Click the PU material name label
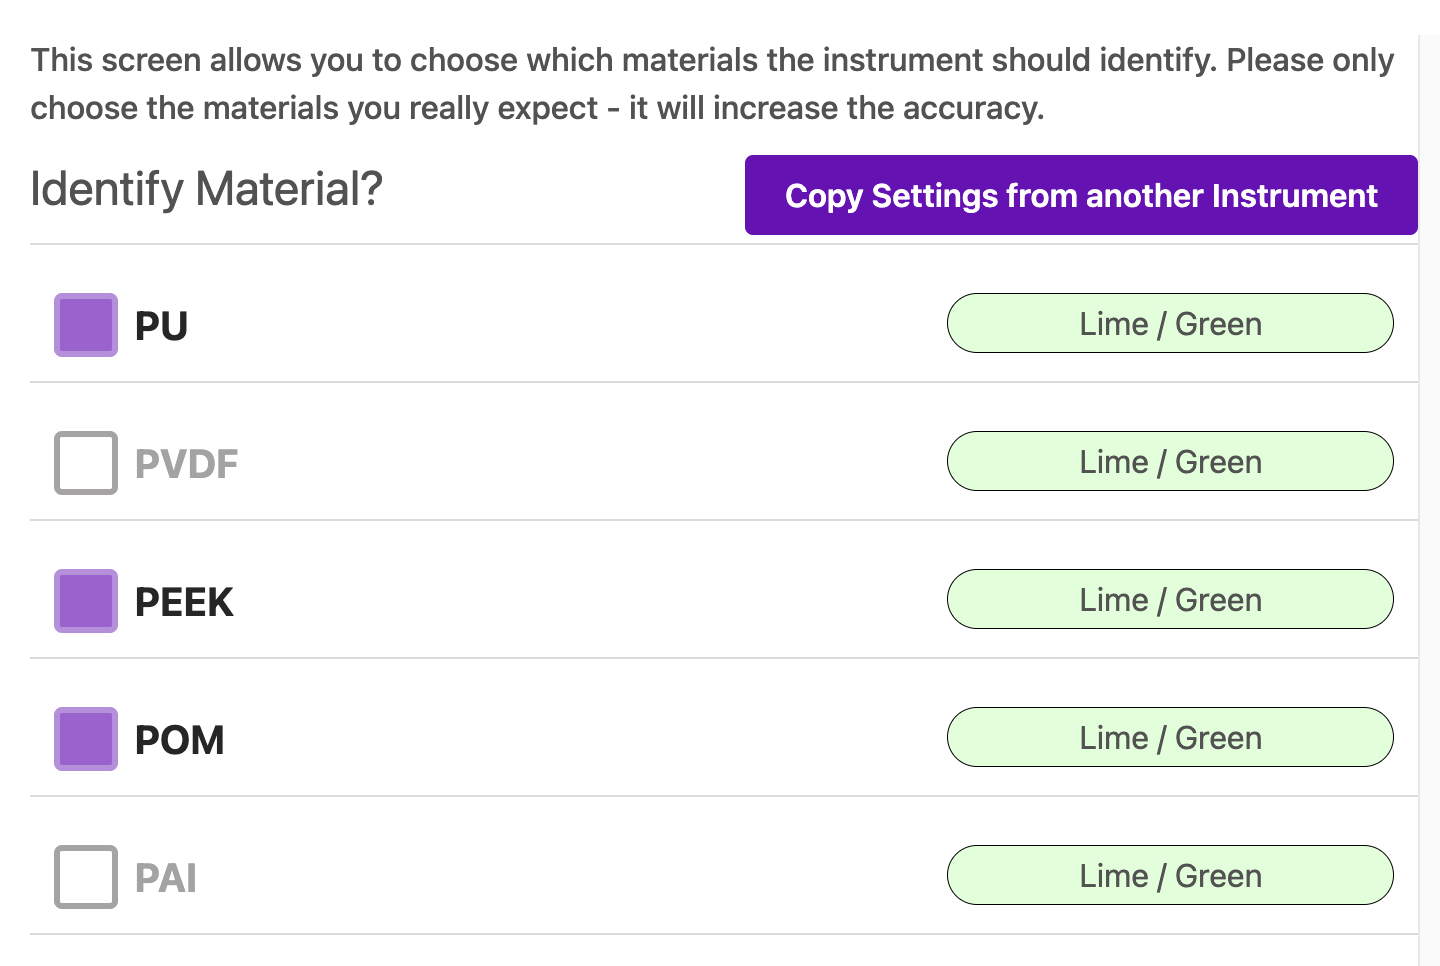 [x=161, y=326]
